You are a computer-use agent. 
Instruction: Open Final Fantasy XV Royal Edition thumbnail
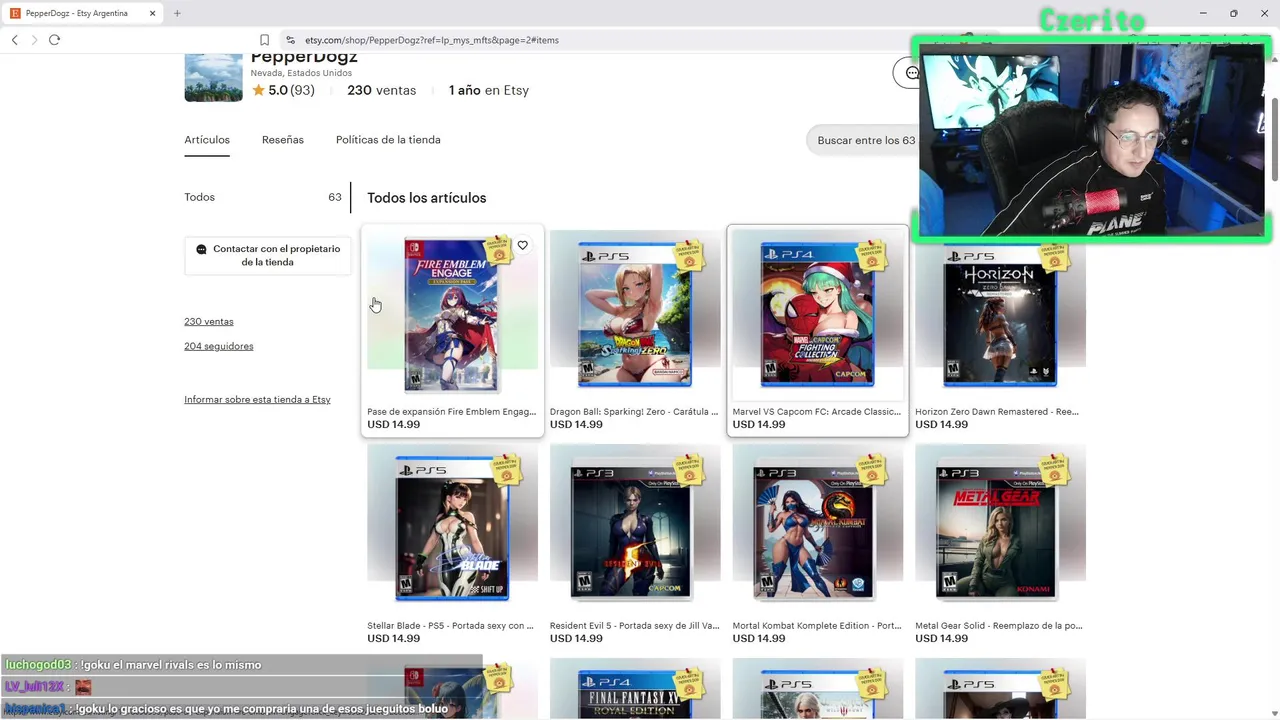[635, 689]
